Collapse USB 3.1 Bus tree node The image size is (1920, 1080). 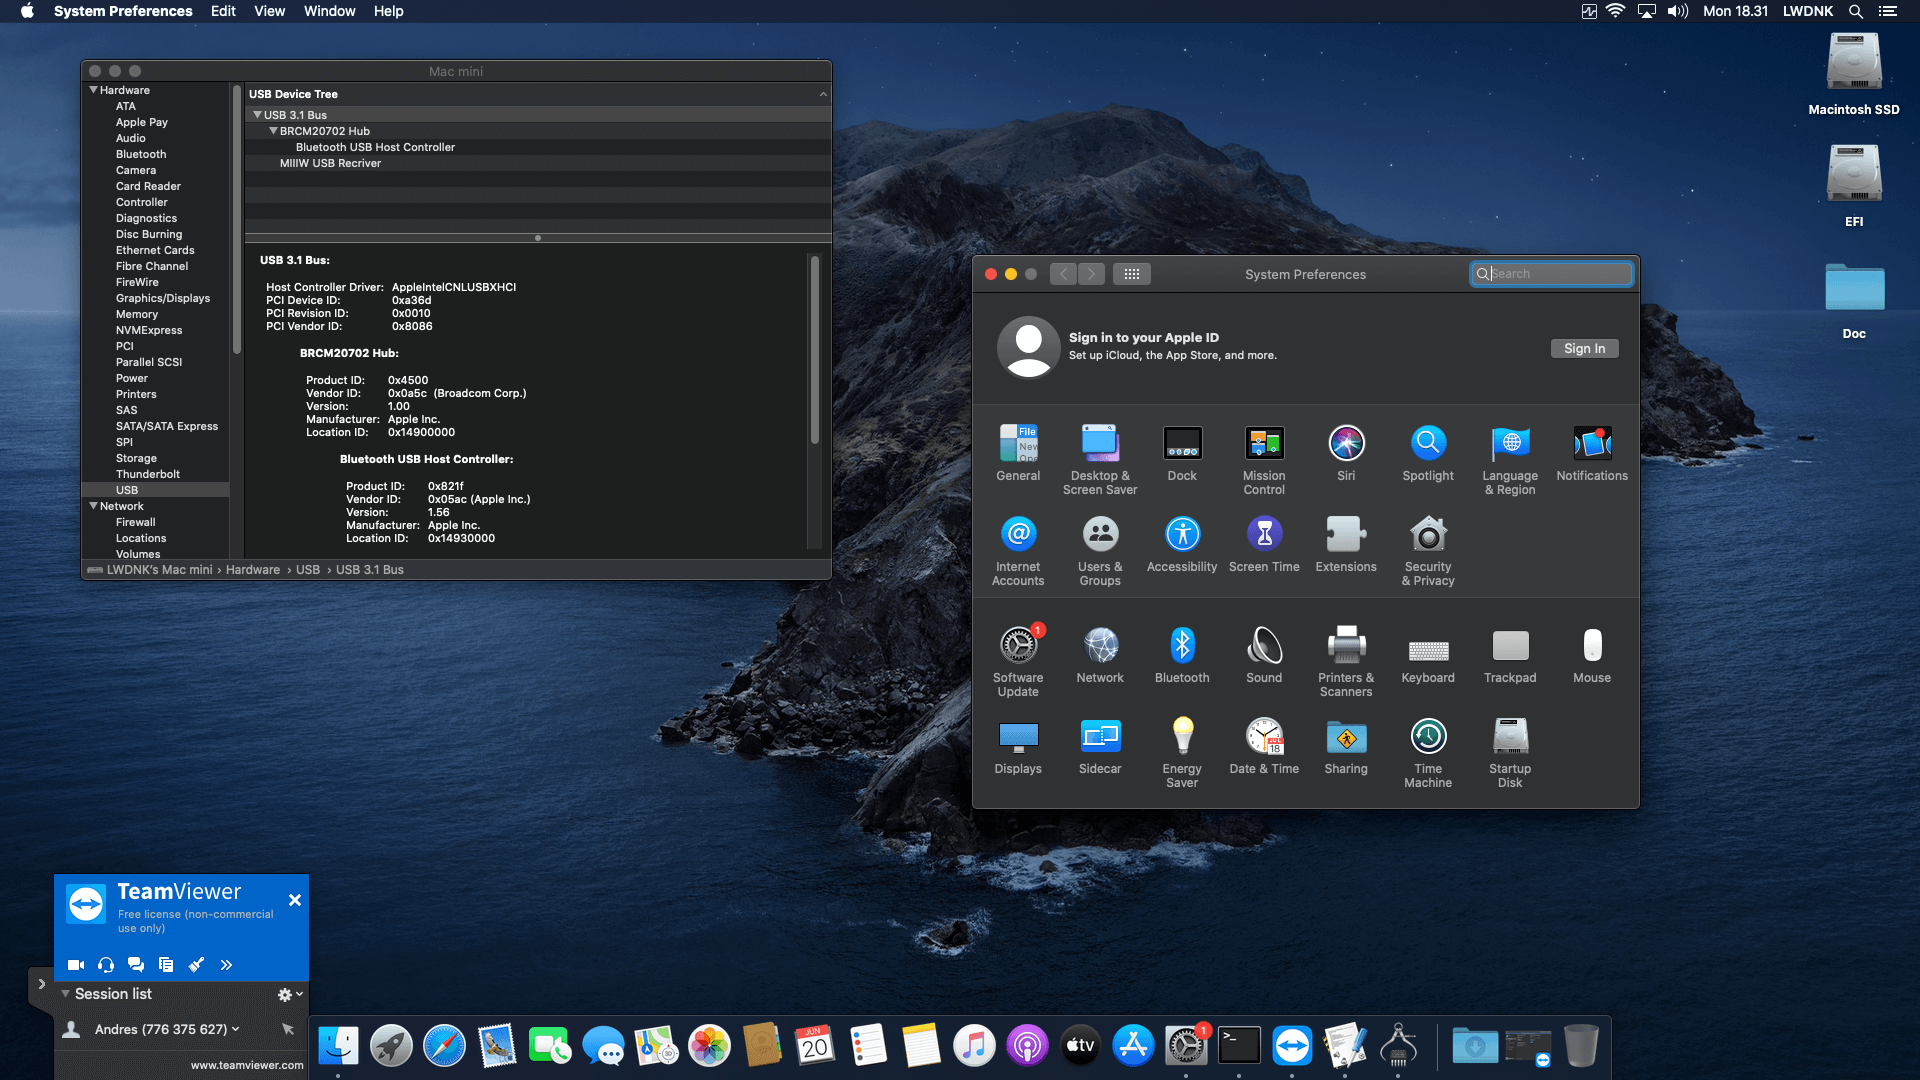tap(257, 115)
